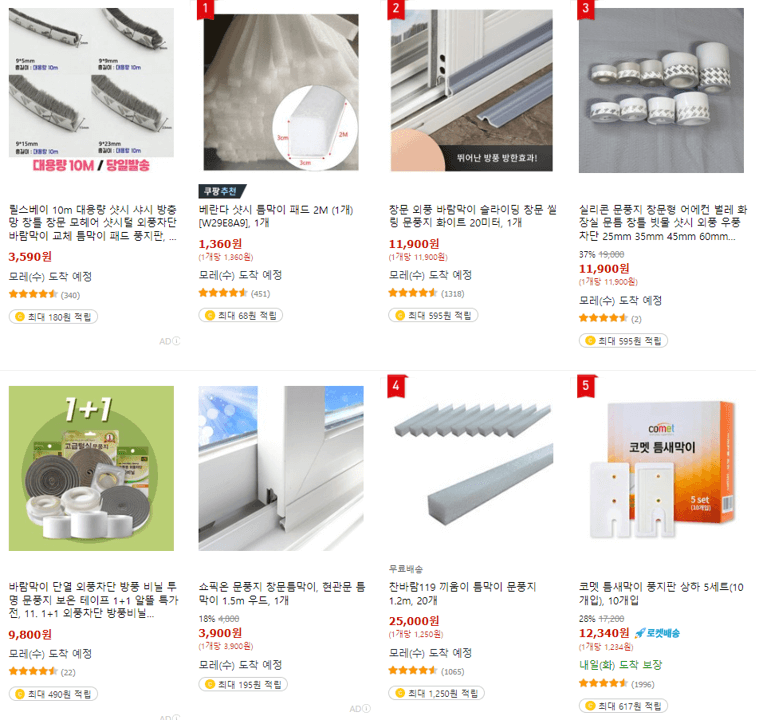The height and width of the screenshot is (720, 767).
Task: Open 코멧 틈새막이 product image
Action: pos(661,468)
